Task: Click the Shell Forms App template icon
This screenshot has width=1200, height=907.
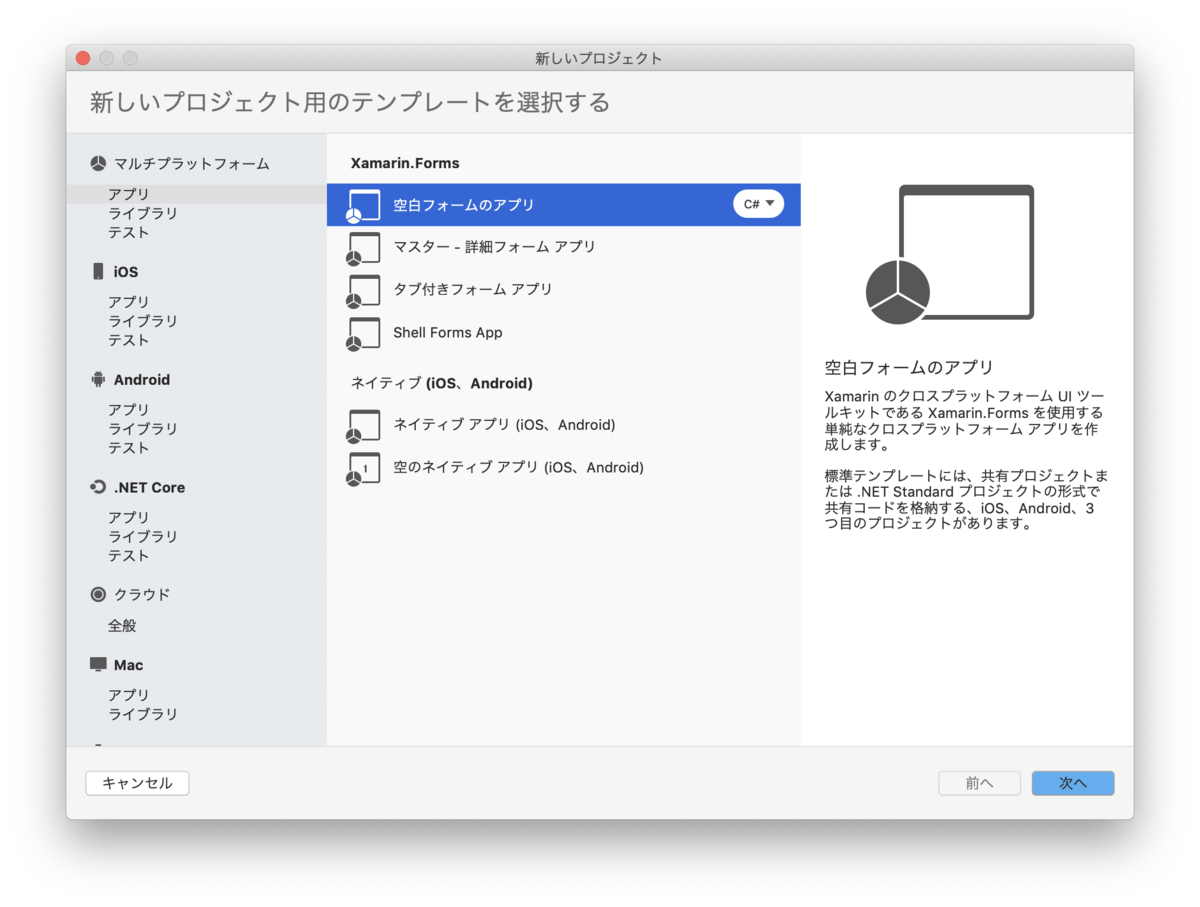Action: click(363, 333)
